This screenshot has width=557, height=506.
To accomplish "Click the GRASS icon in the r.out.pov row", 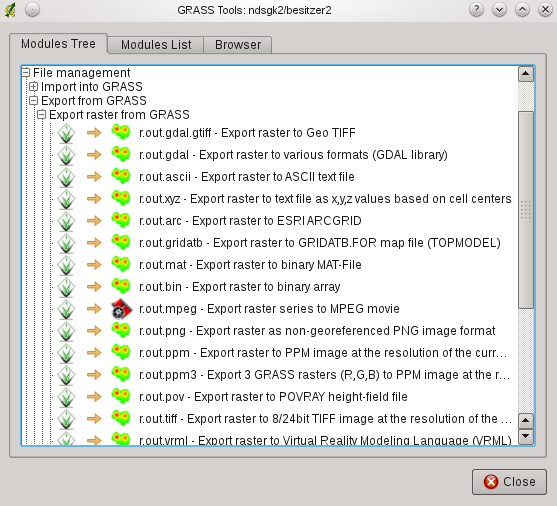I will coord(66,397).
